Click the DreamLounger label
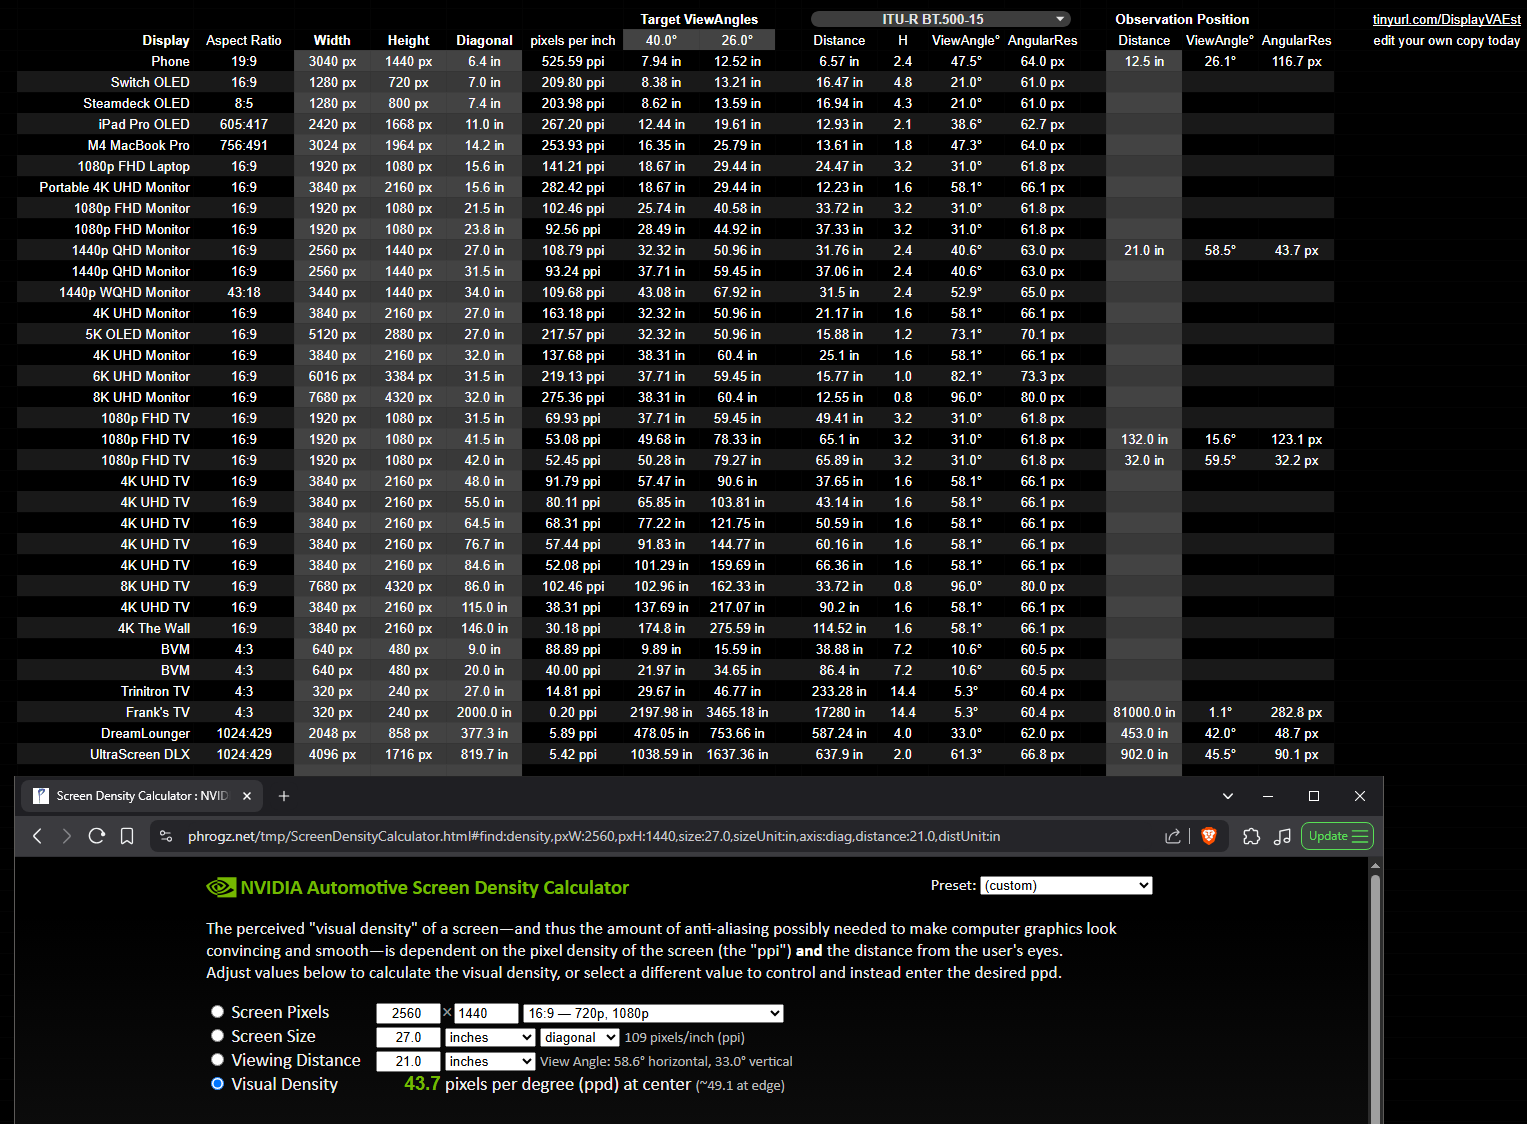The image size is (1527, 1124). (x=145, y=733)
